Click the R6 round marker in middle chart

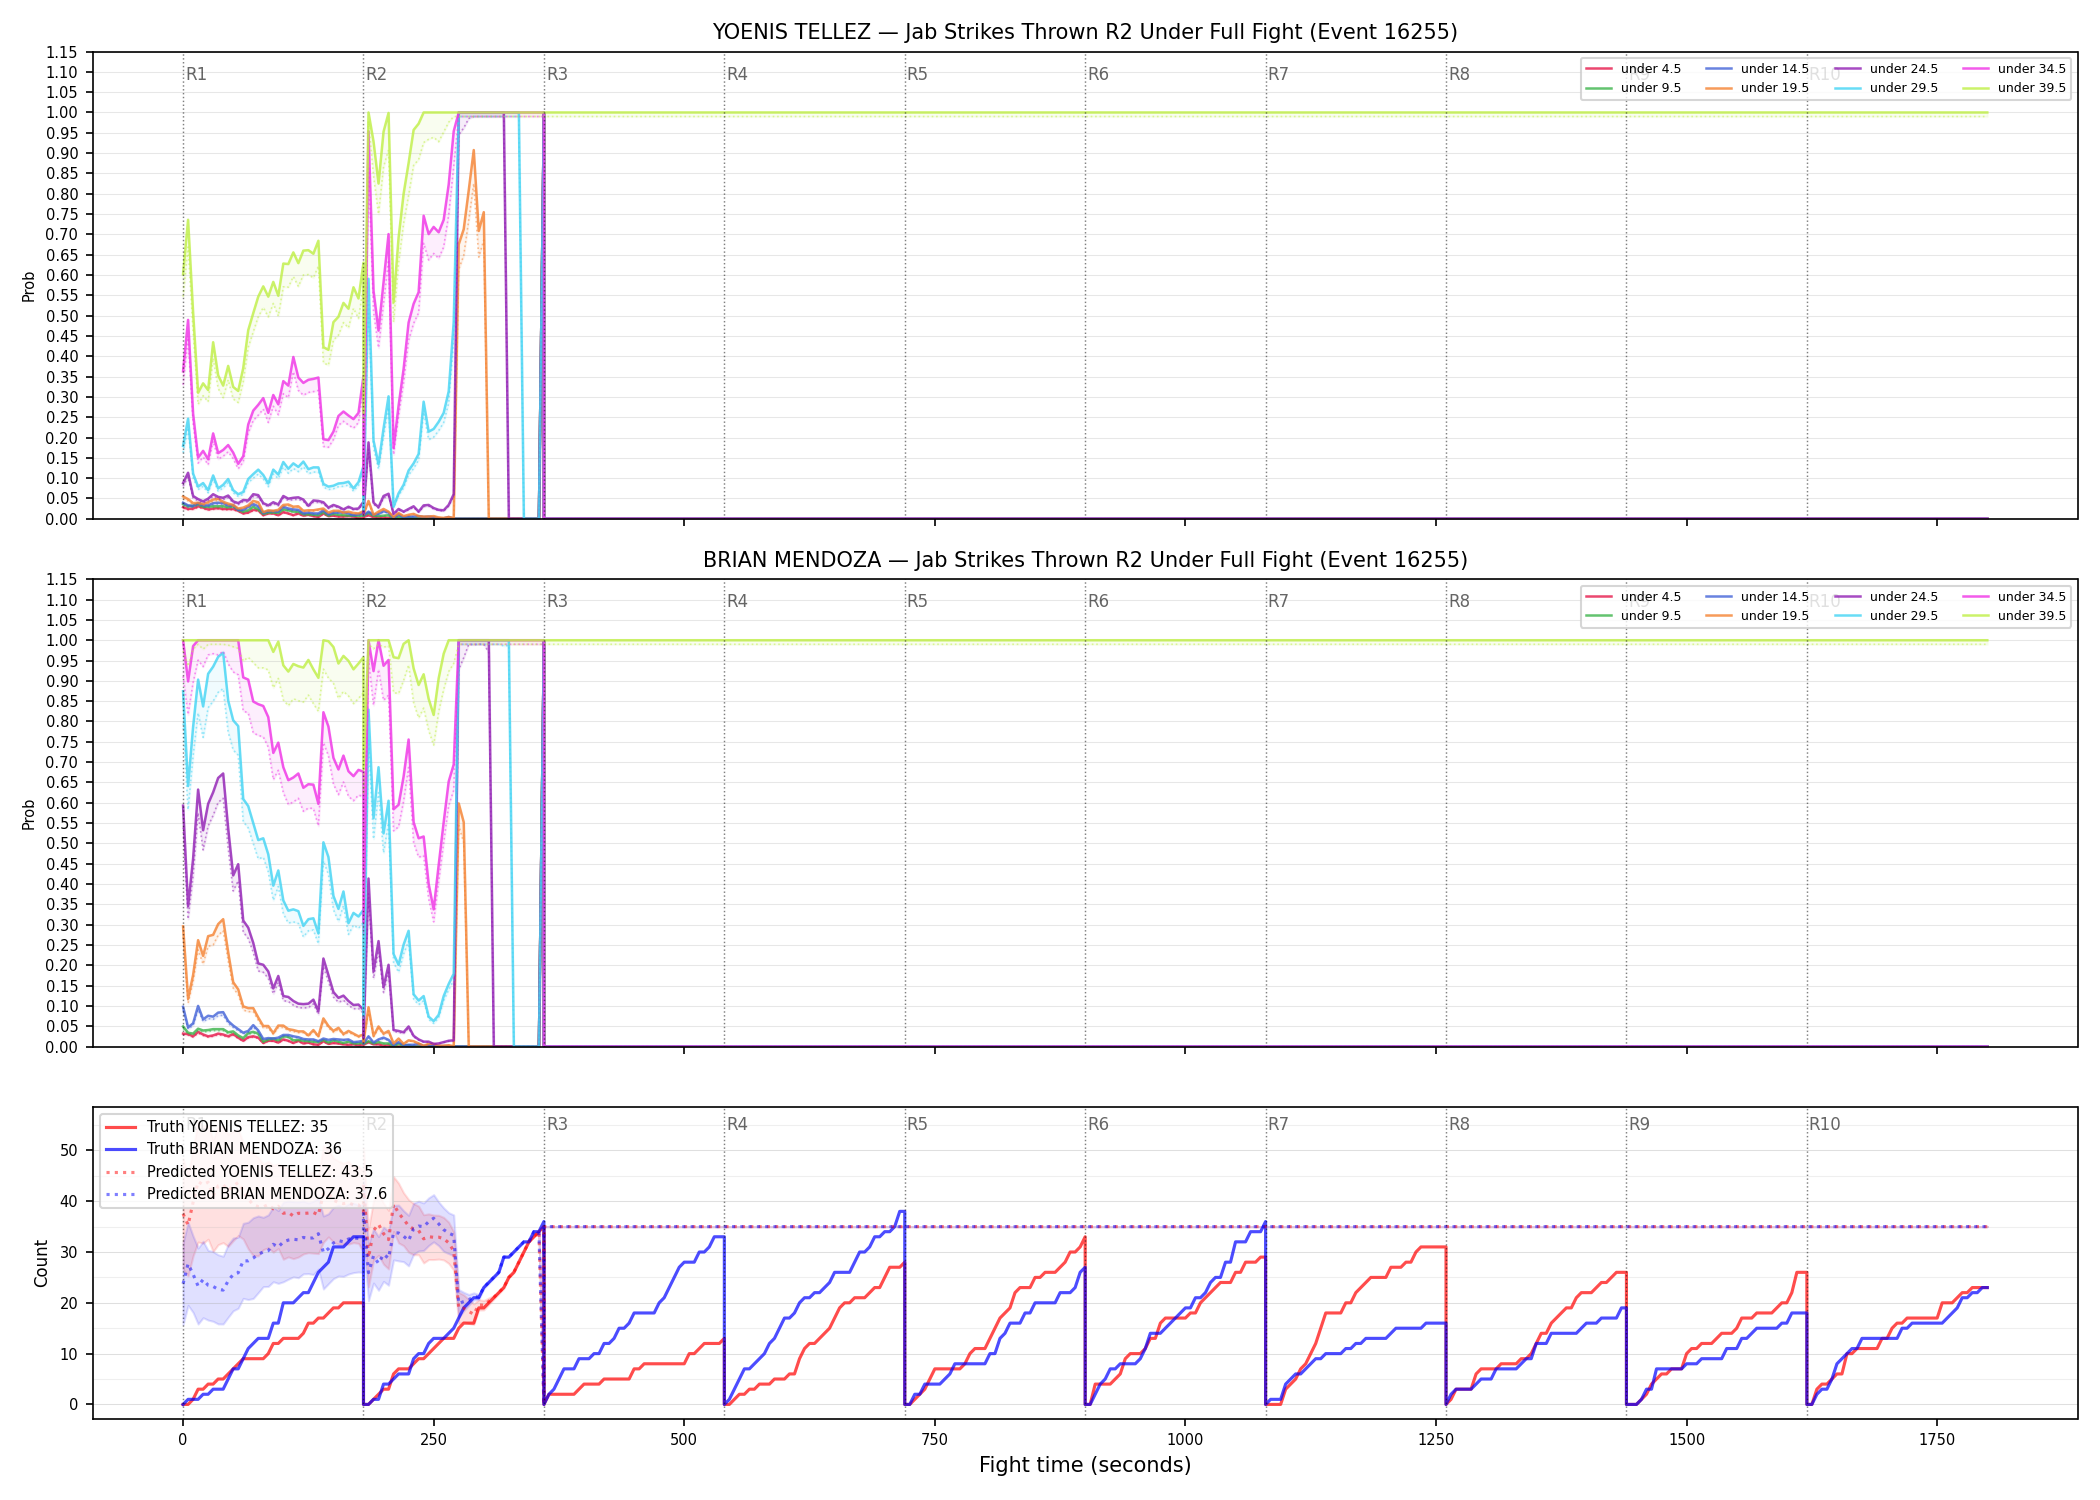(x=1098, y=601)
